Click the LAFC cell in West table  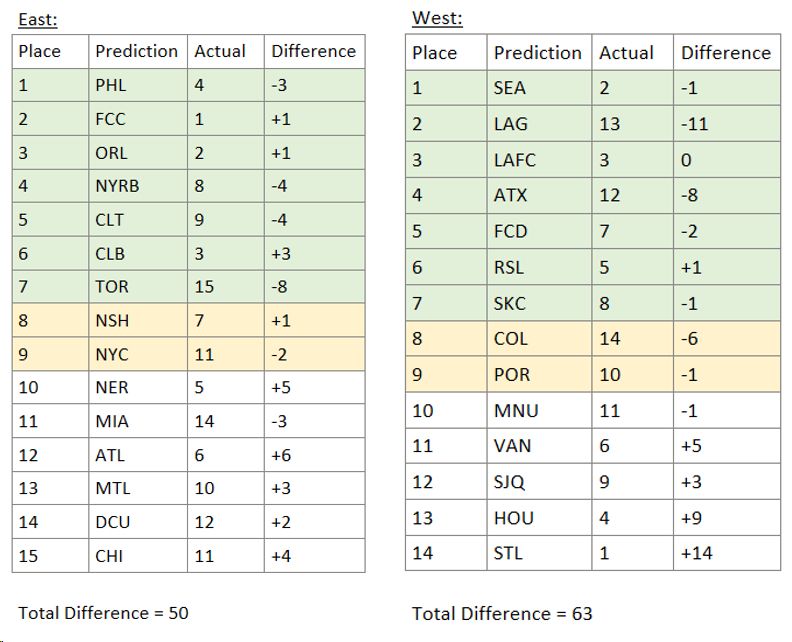click(514, 160)
